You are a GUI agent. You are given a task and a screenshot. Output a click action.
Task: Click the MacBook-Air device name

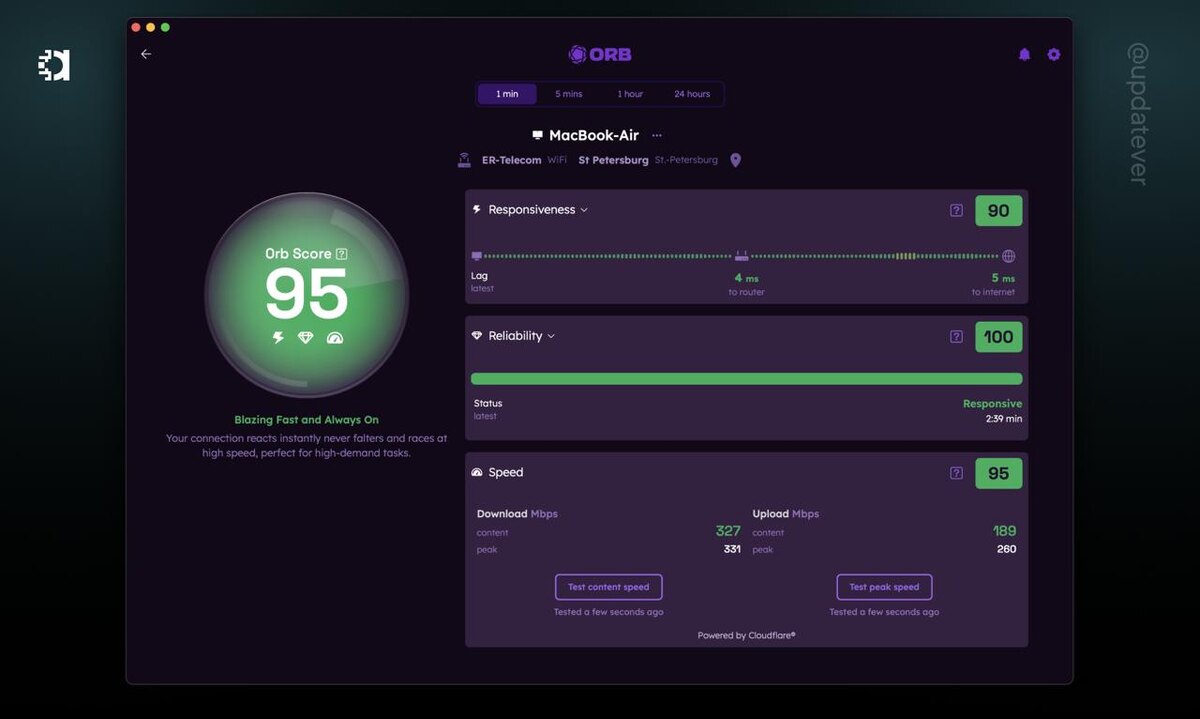[x=594, y=135]
